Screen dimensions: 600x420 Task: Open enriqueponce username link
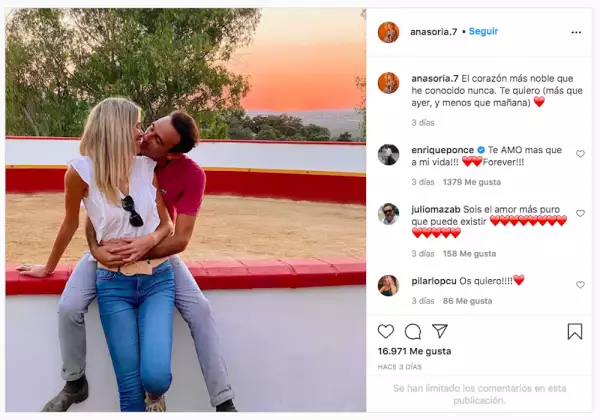click(x=443, y=150)
